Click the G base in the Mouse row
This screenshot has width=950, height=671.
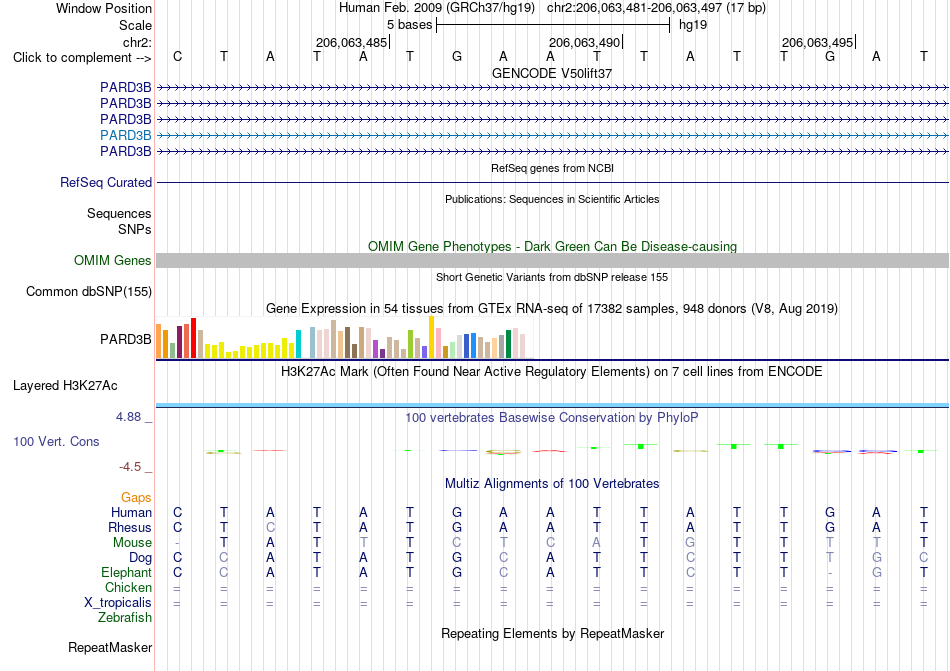[690, 543]
